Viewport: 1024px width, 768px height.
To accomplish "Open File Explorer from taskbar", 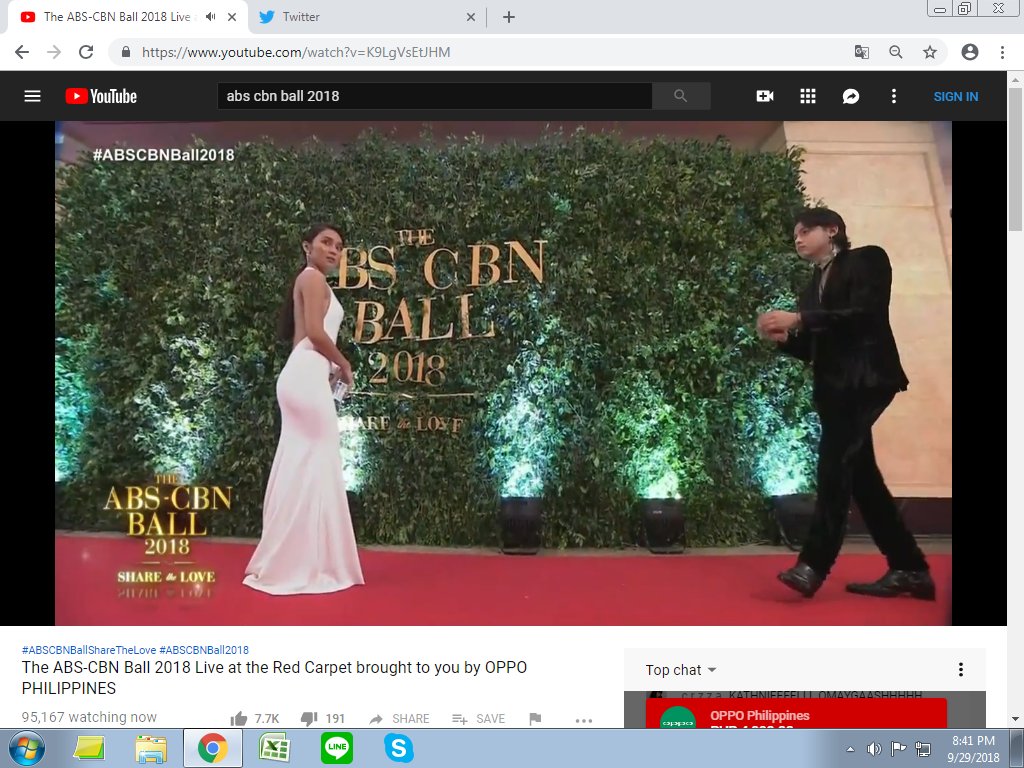I will [x=151, y=748].
